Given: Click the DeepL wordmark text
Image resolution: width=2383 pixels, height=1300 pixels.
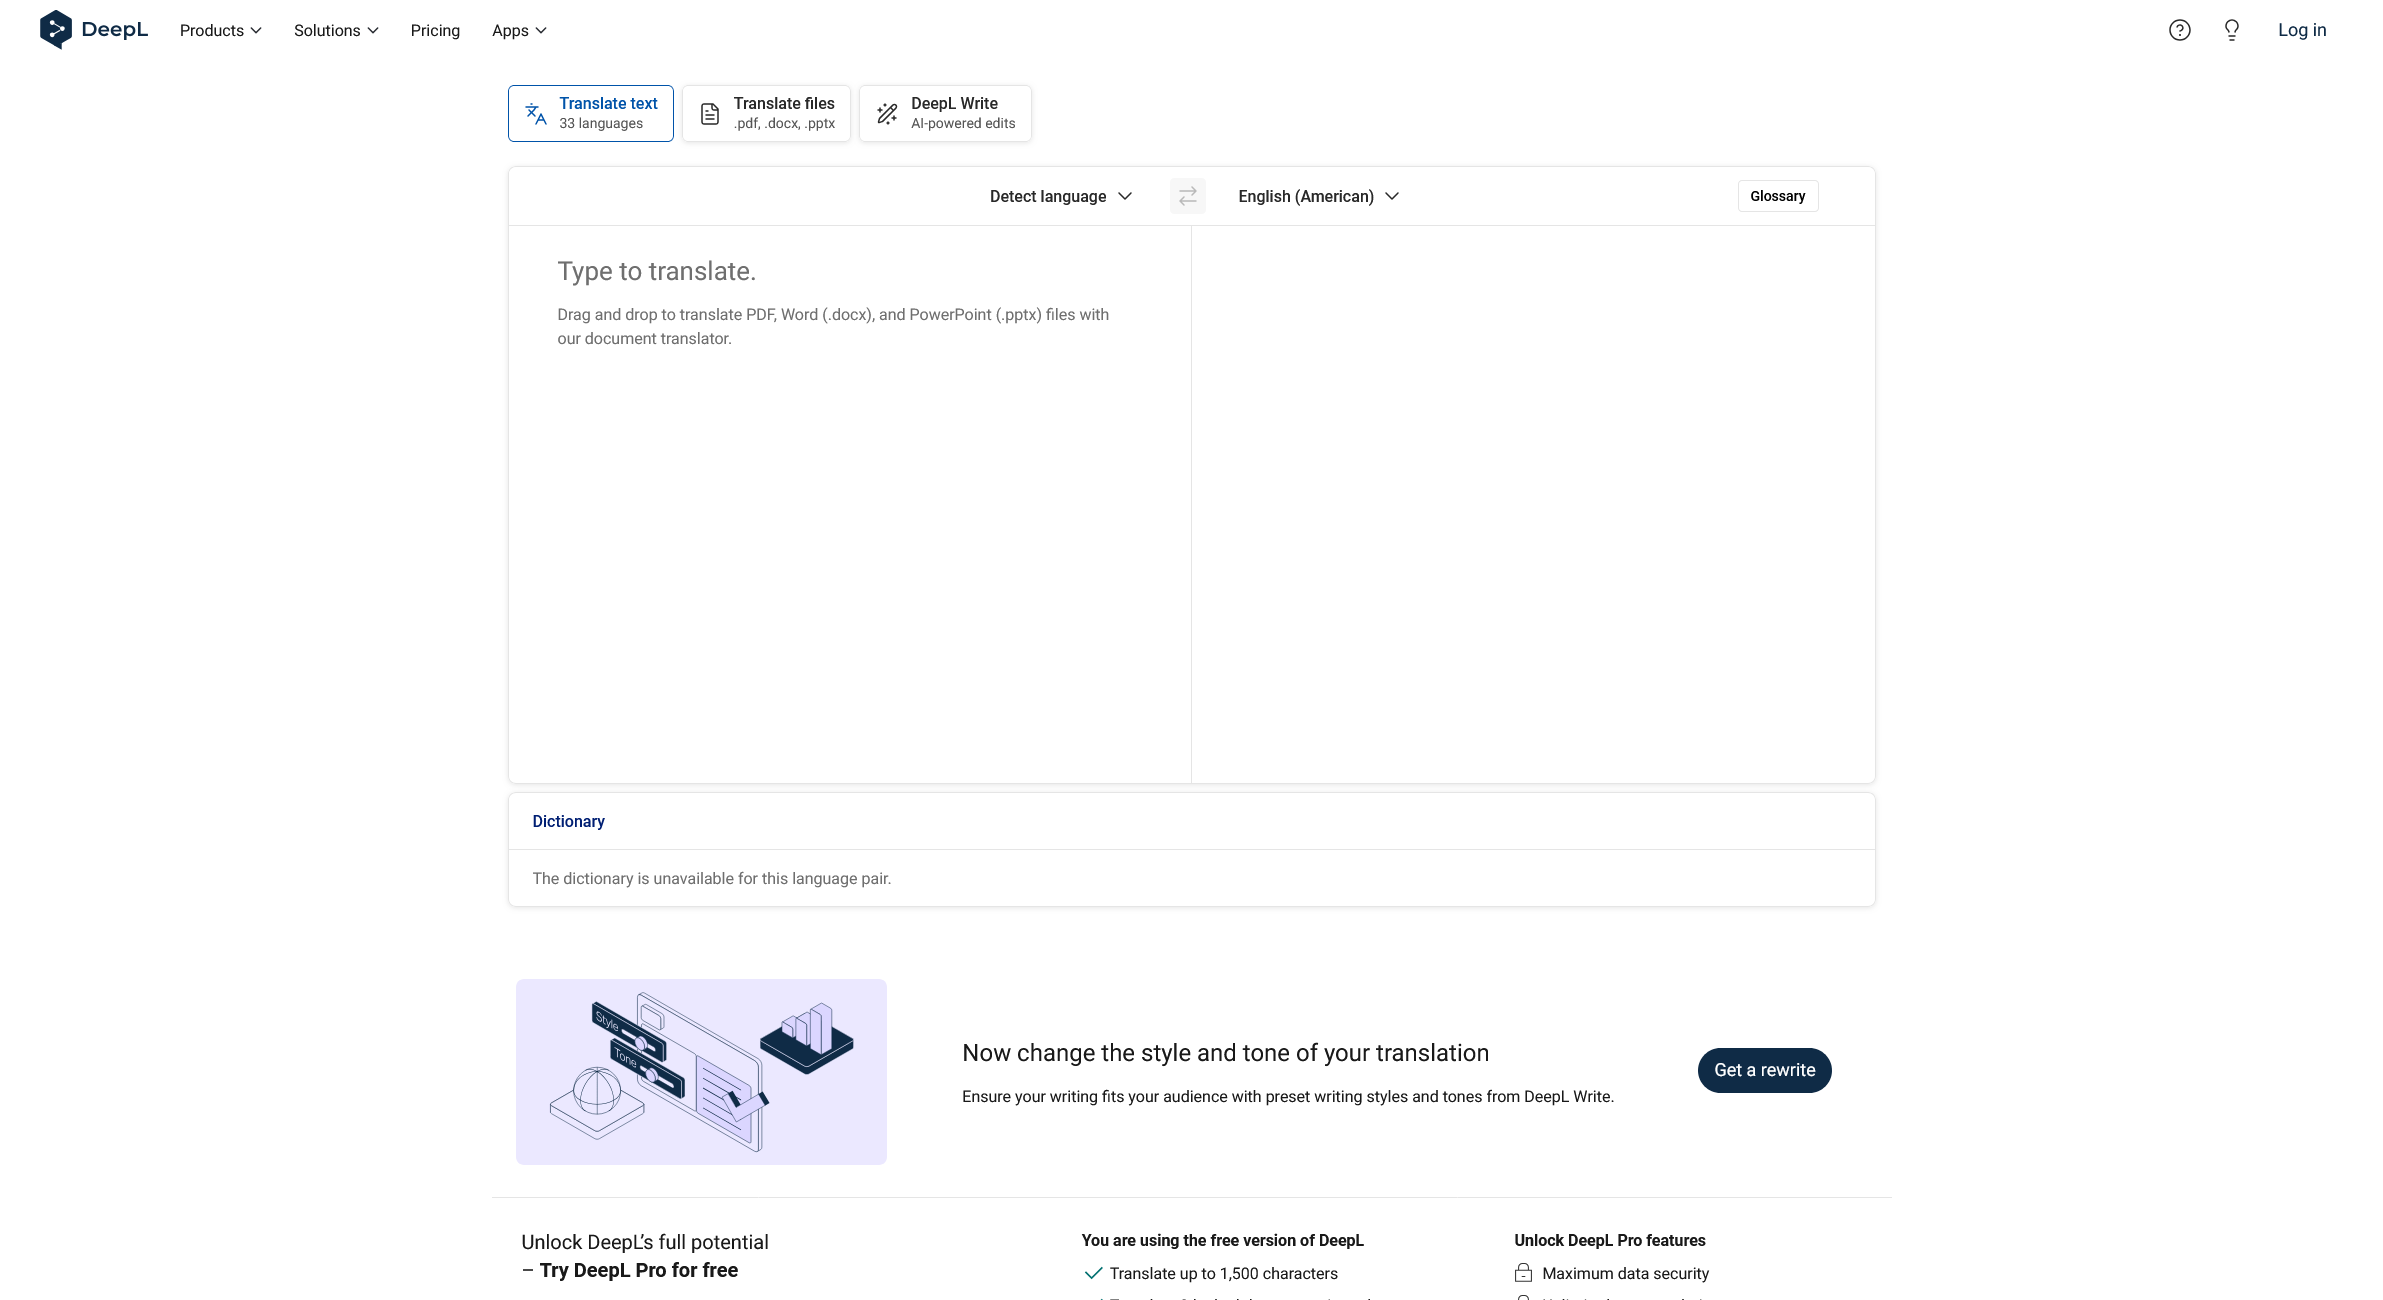Looking at the screenshot, I should [x=115, y=30].
